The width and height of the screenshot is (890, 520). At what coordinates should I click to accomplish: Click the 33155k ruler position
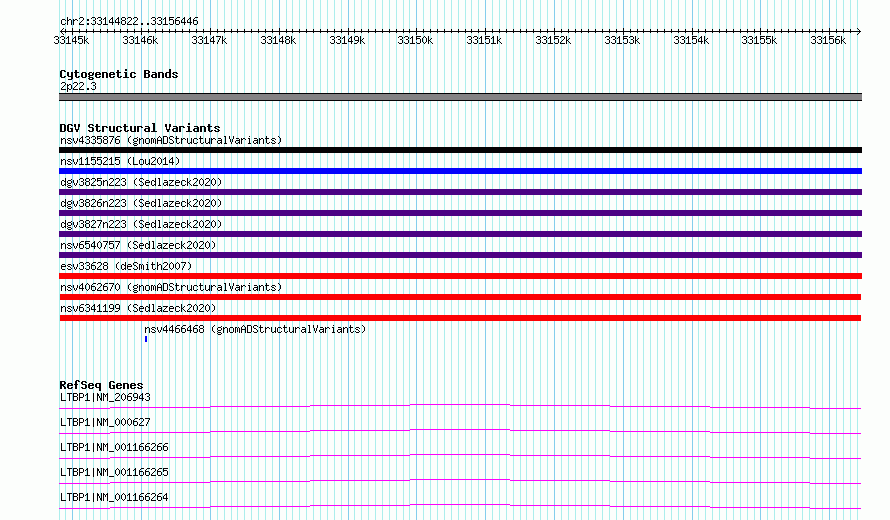point(759,40)
